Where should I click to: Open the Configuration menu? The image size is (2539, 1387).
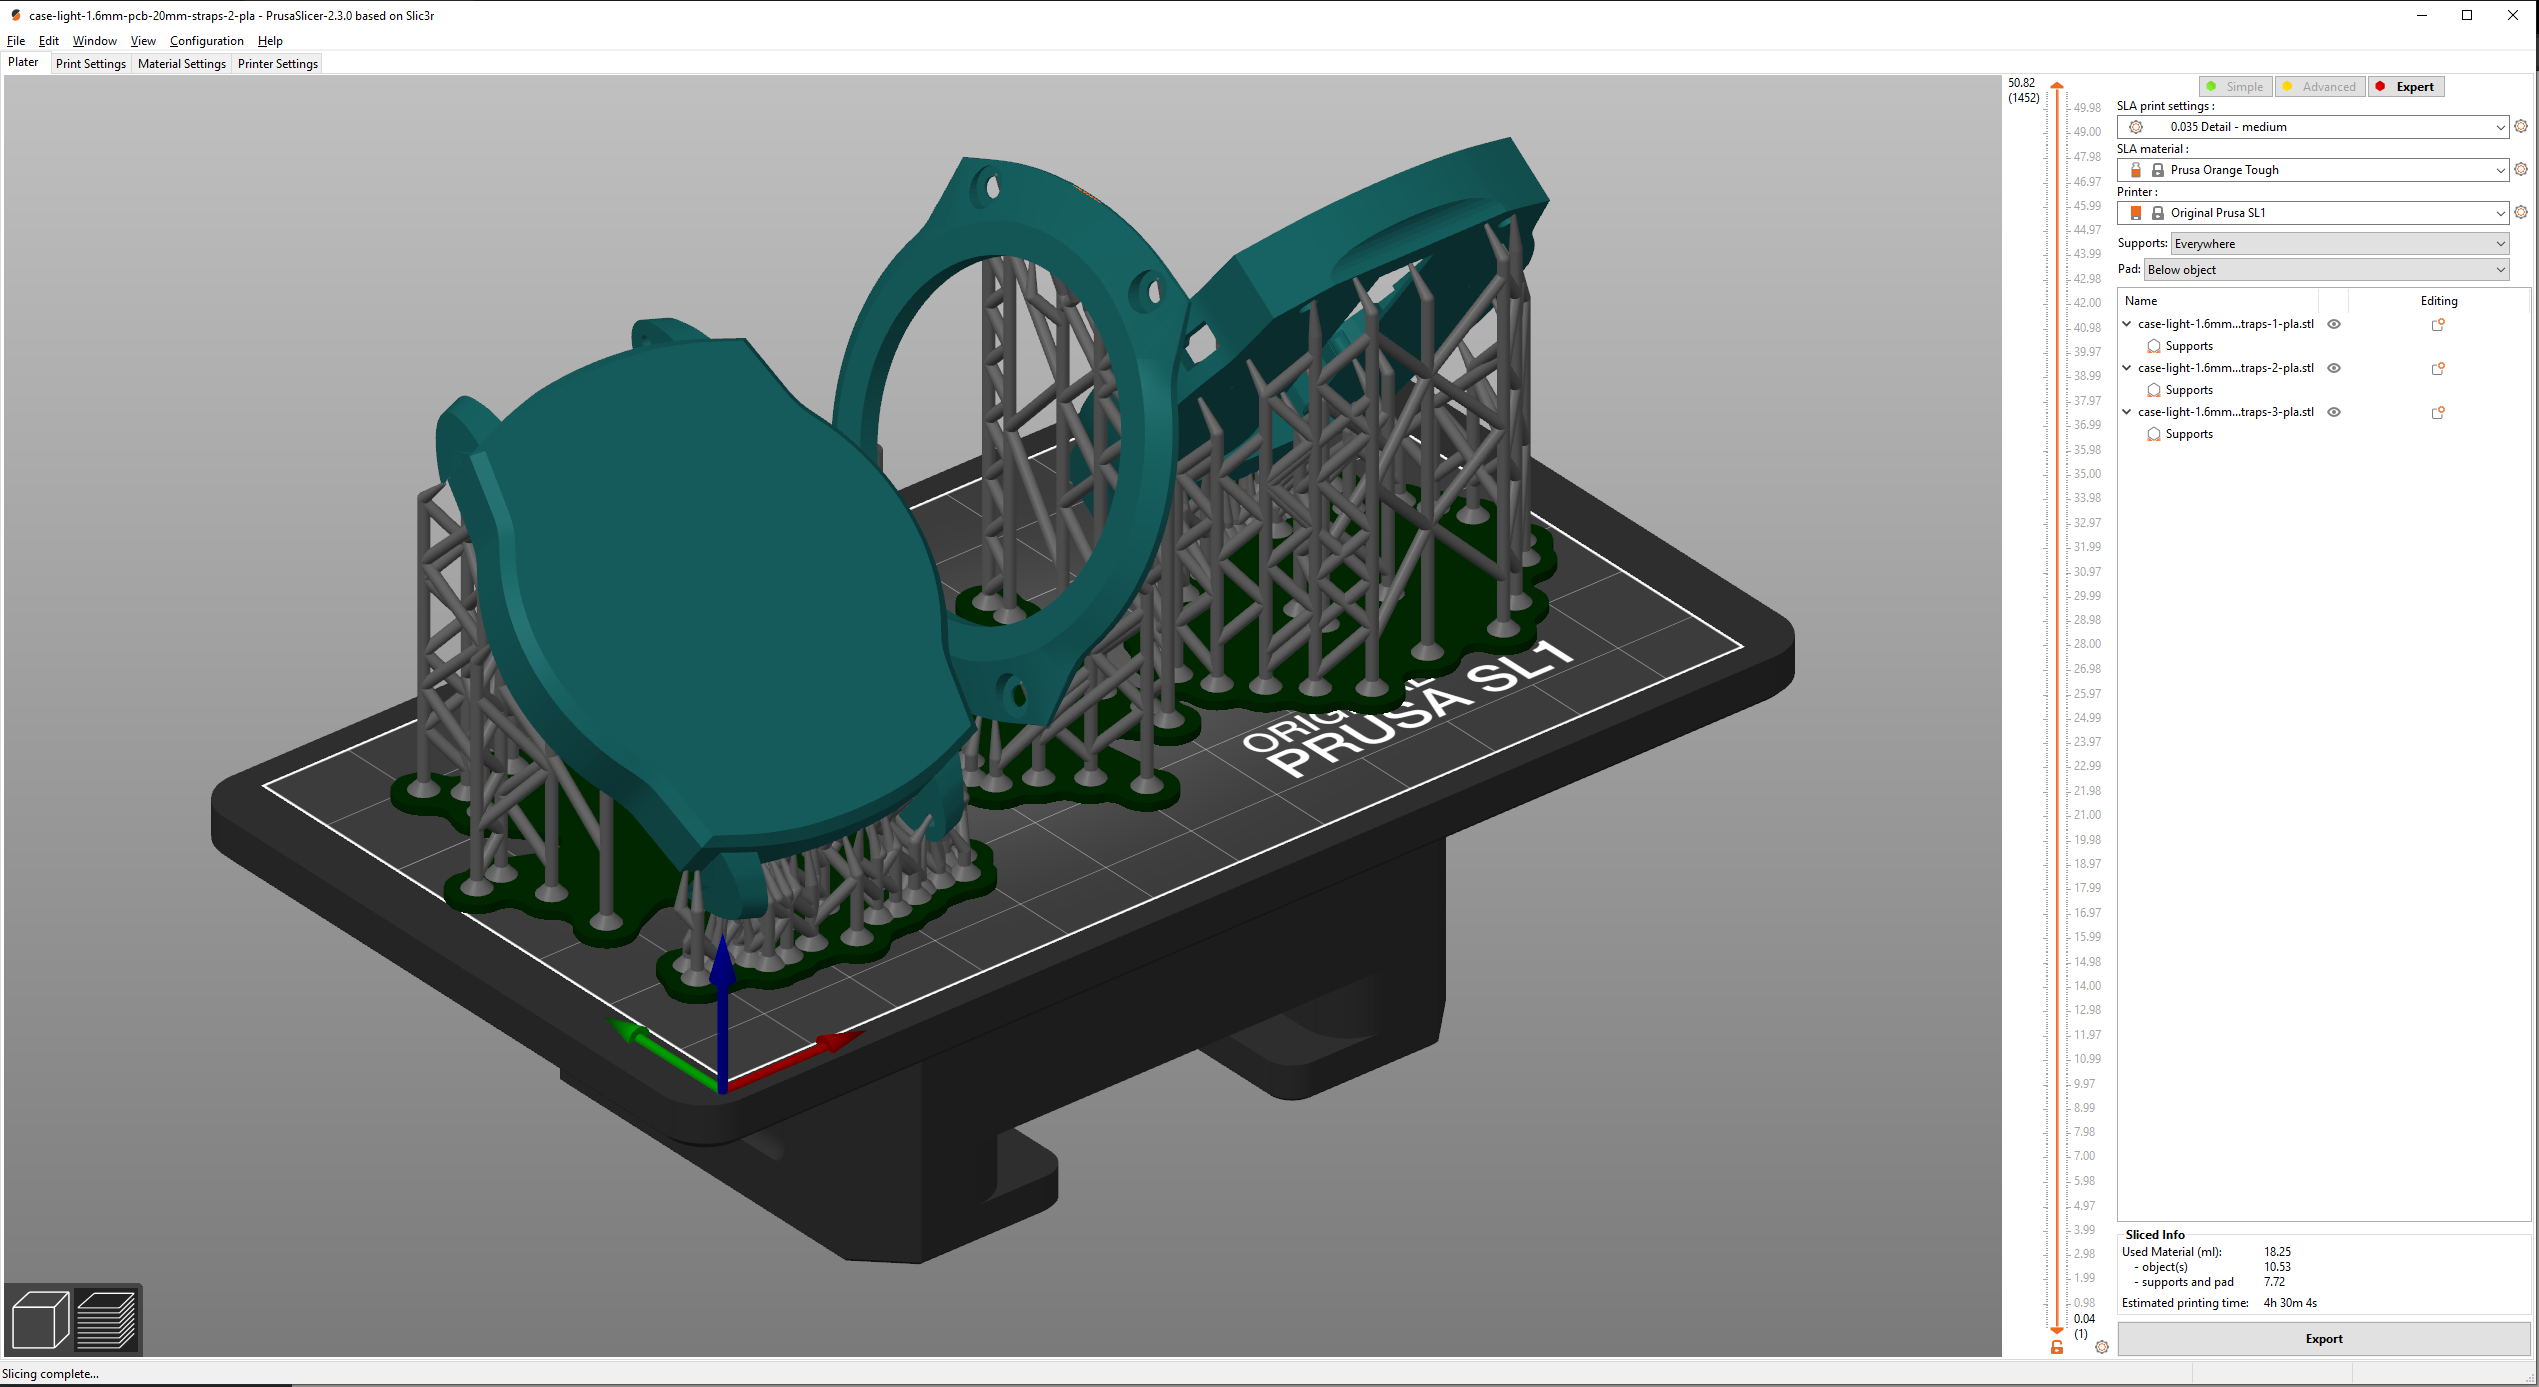click(206, 41)
